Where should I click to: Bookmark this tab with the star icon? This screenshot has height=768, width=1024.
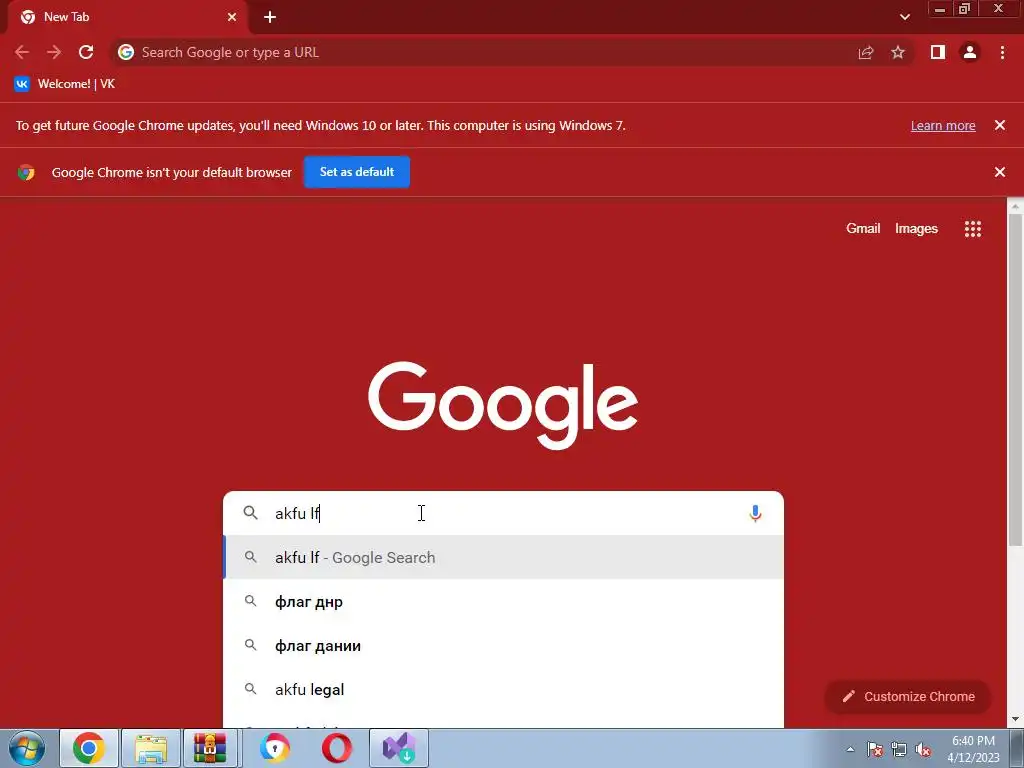898,52
